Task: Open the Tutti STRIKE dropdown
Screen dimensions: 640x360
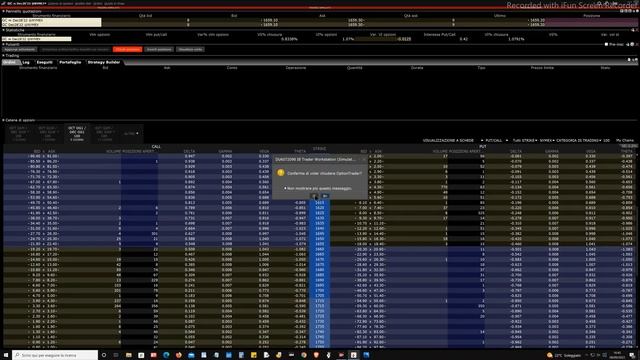Action: (x=524, y=140)
